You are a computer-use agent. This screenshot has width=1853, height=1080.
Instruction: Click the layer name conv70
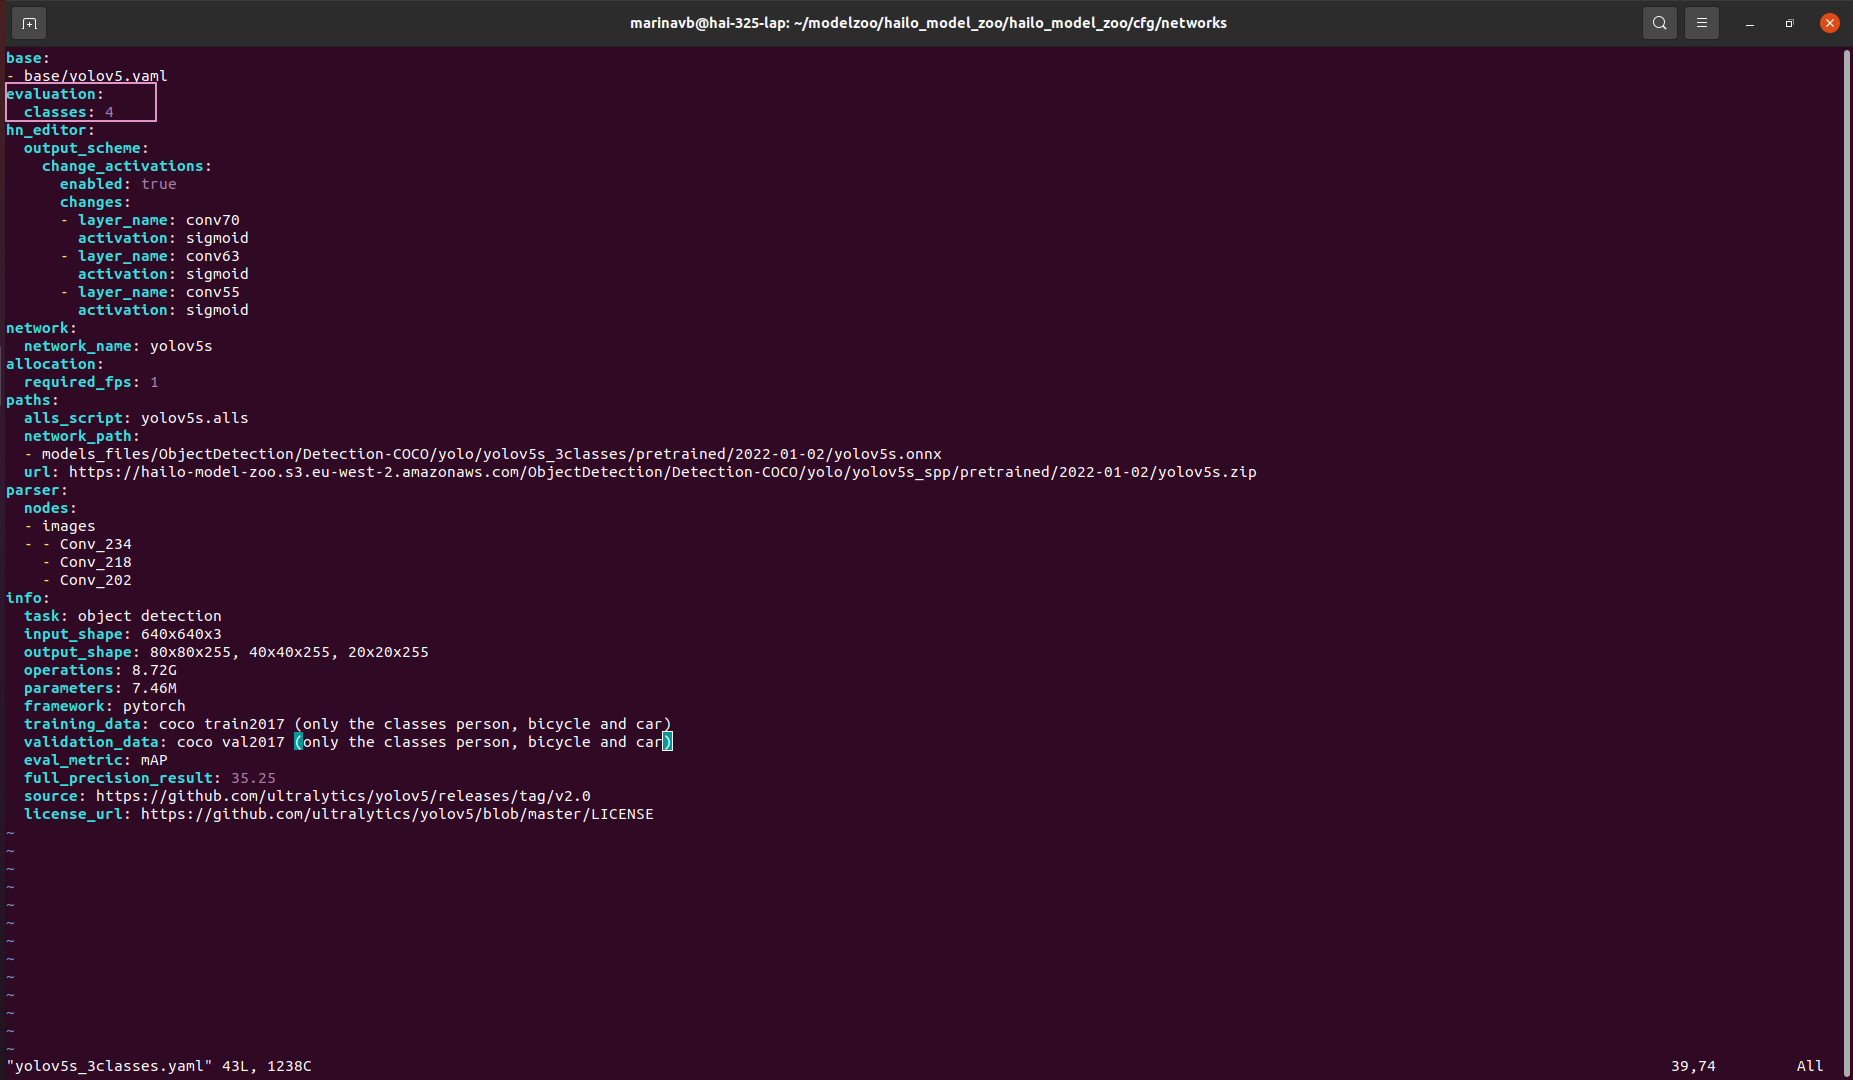[x=212, y=220]
